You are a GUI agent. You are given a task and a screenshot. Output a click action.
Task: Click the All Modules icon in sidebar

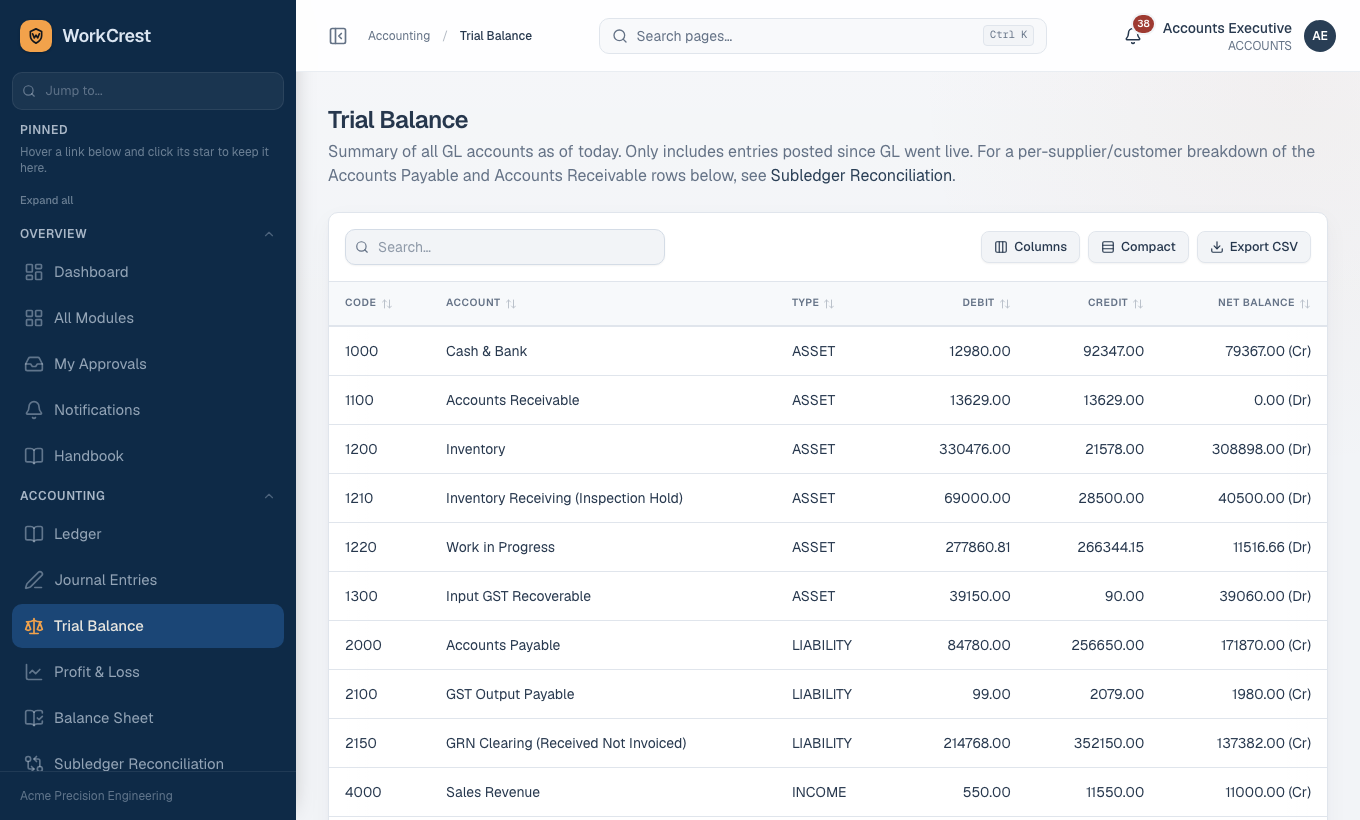[x=34, y=318]
